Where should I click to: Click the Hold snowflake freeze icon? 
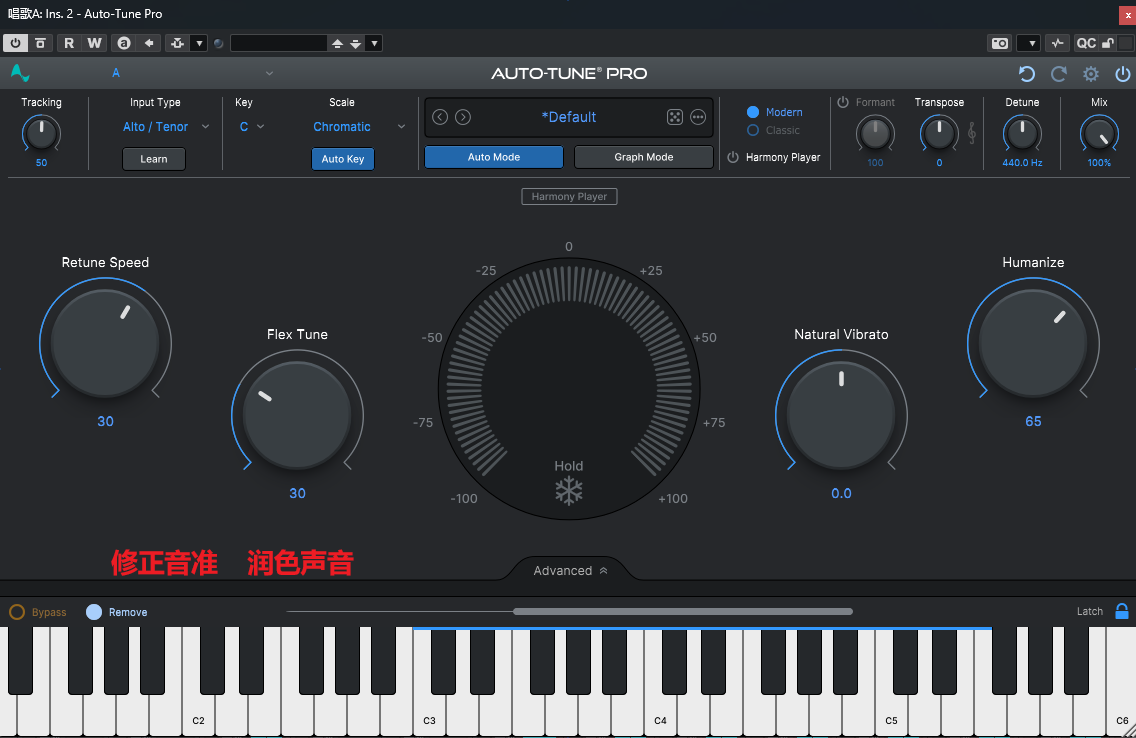click(569, 491)
